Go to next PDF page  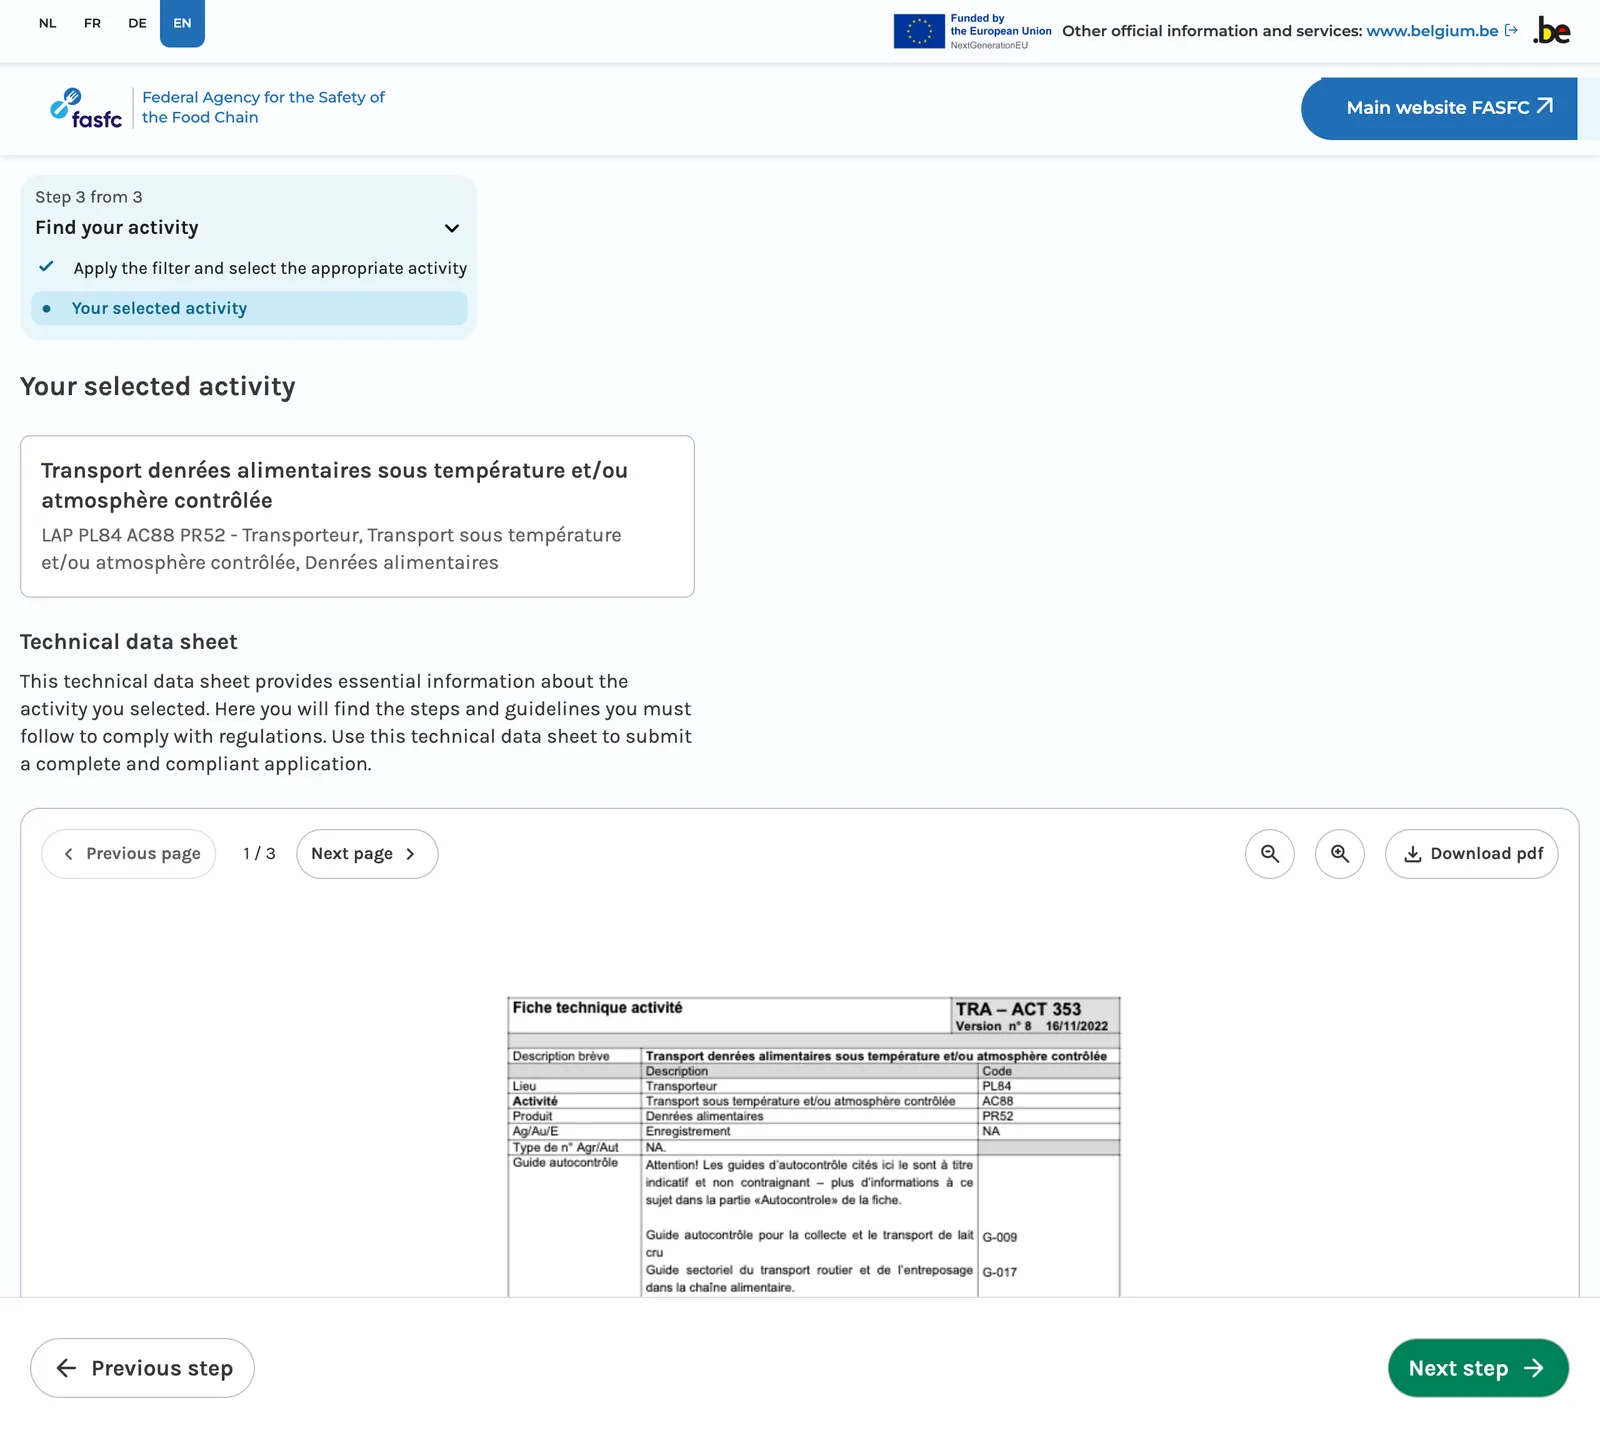pos(367,854)
